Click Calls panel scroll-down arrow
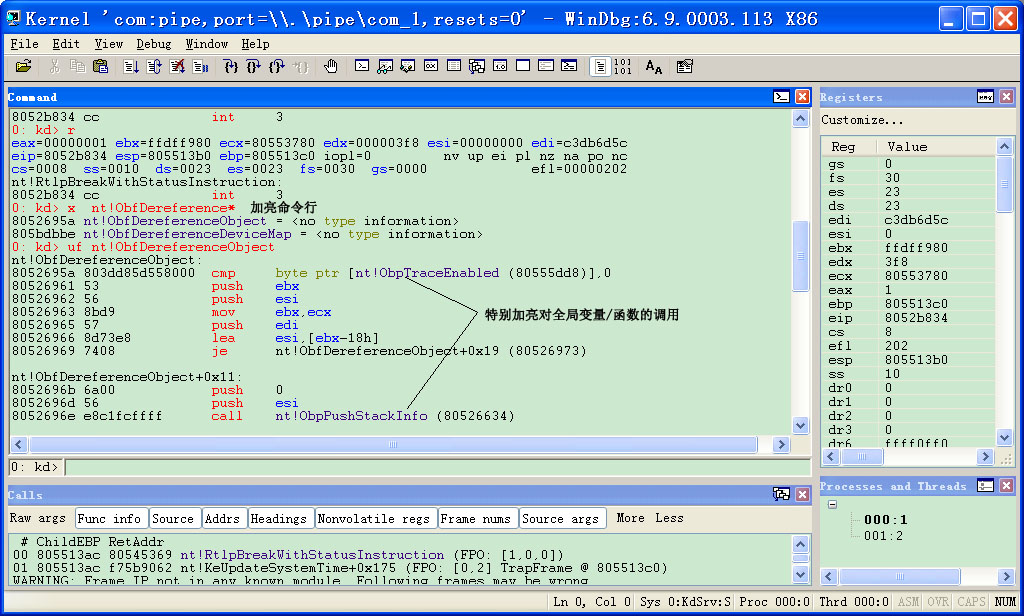Screen dimensions: 1024x616 tap(801, 574)
